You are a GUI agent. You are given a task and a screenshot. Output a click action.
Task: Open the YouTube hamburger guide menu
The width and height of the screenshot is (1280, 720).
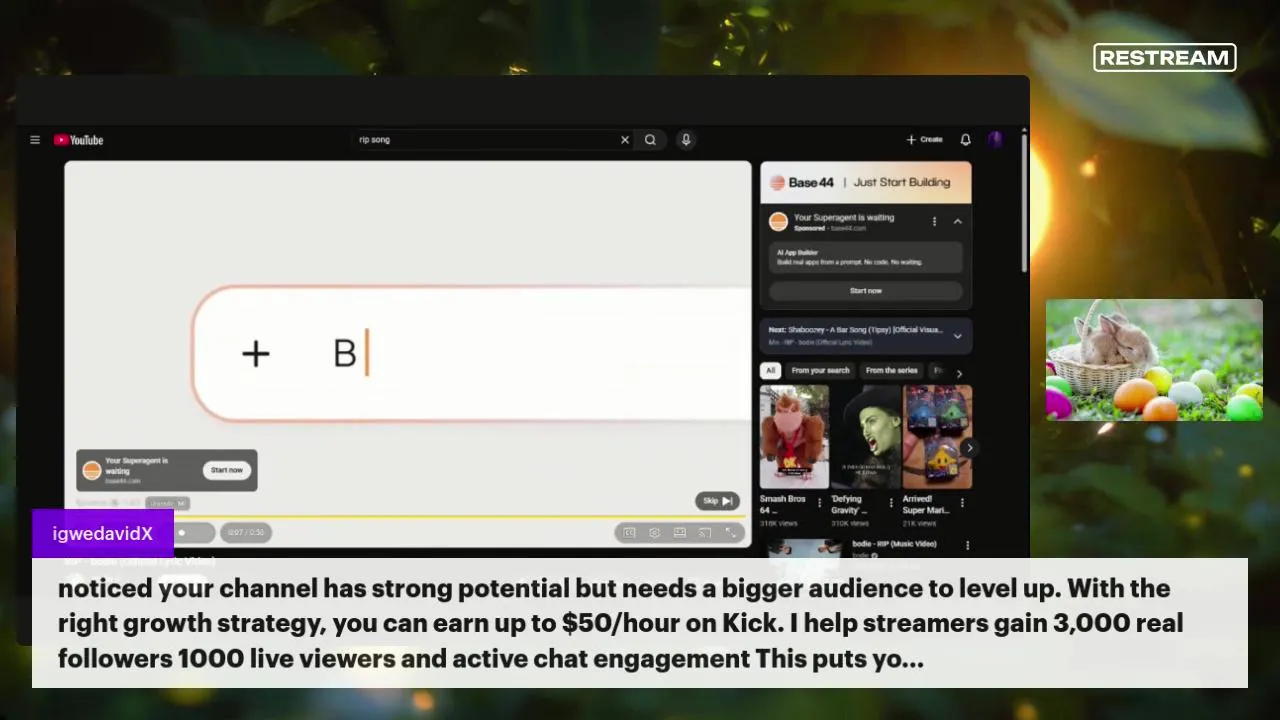35,140
